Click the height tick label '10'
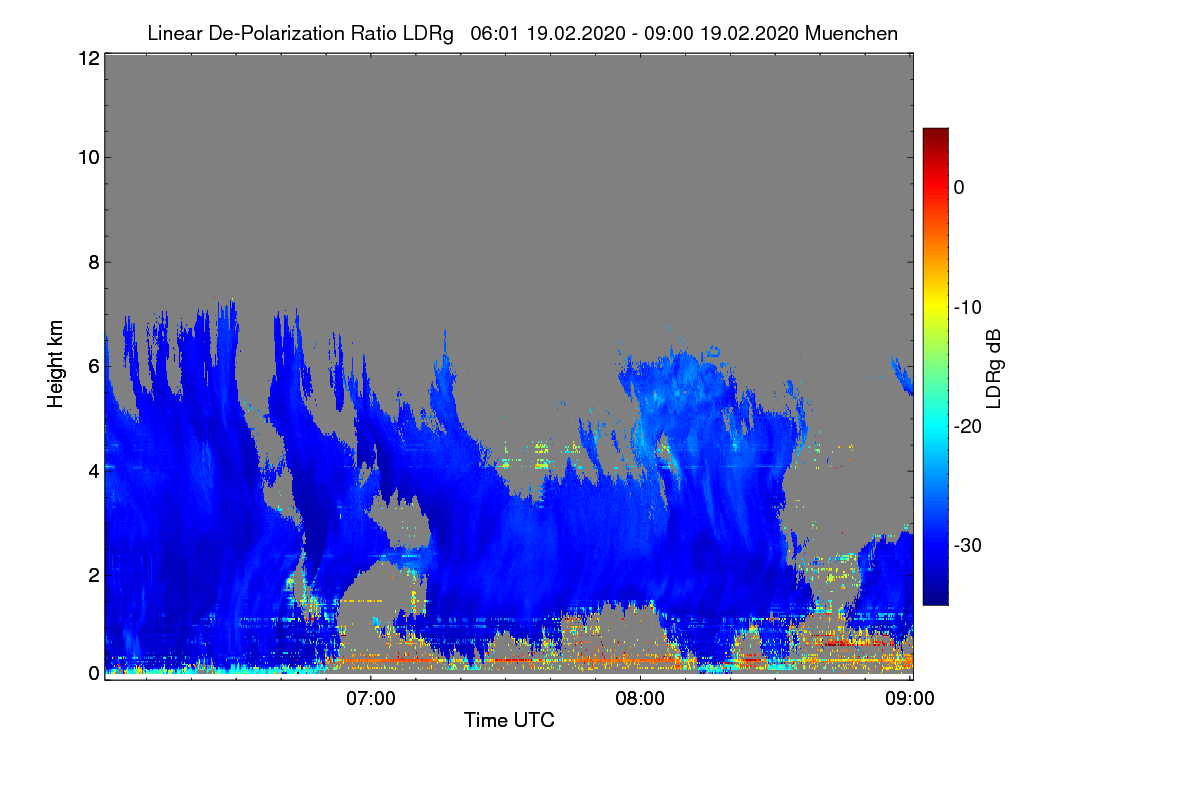 (x=87, y=157)
